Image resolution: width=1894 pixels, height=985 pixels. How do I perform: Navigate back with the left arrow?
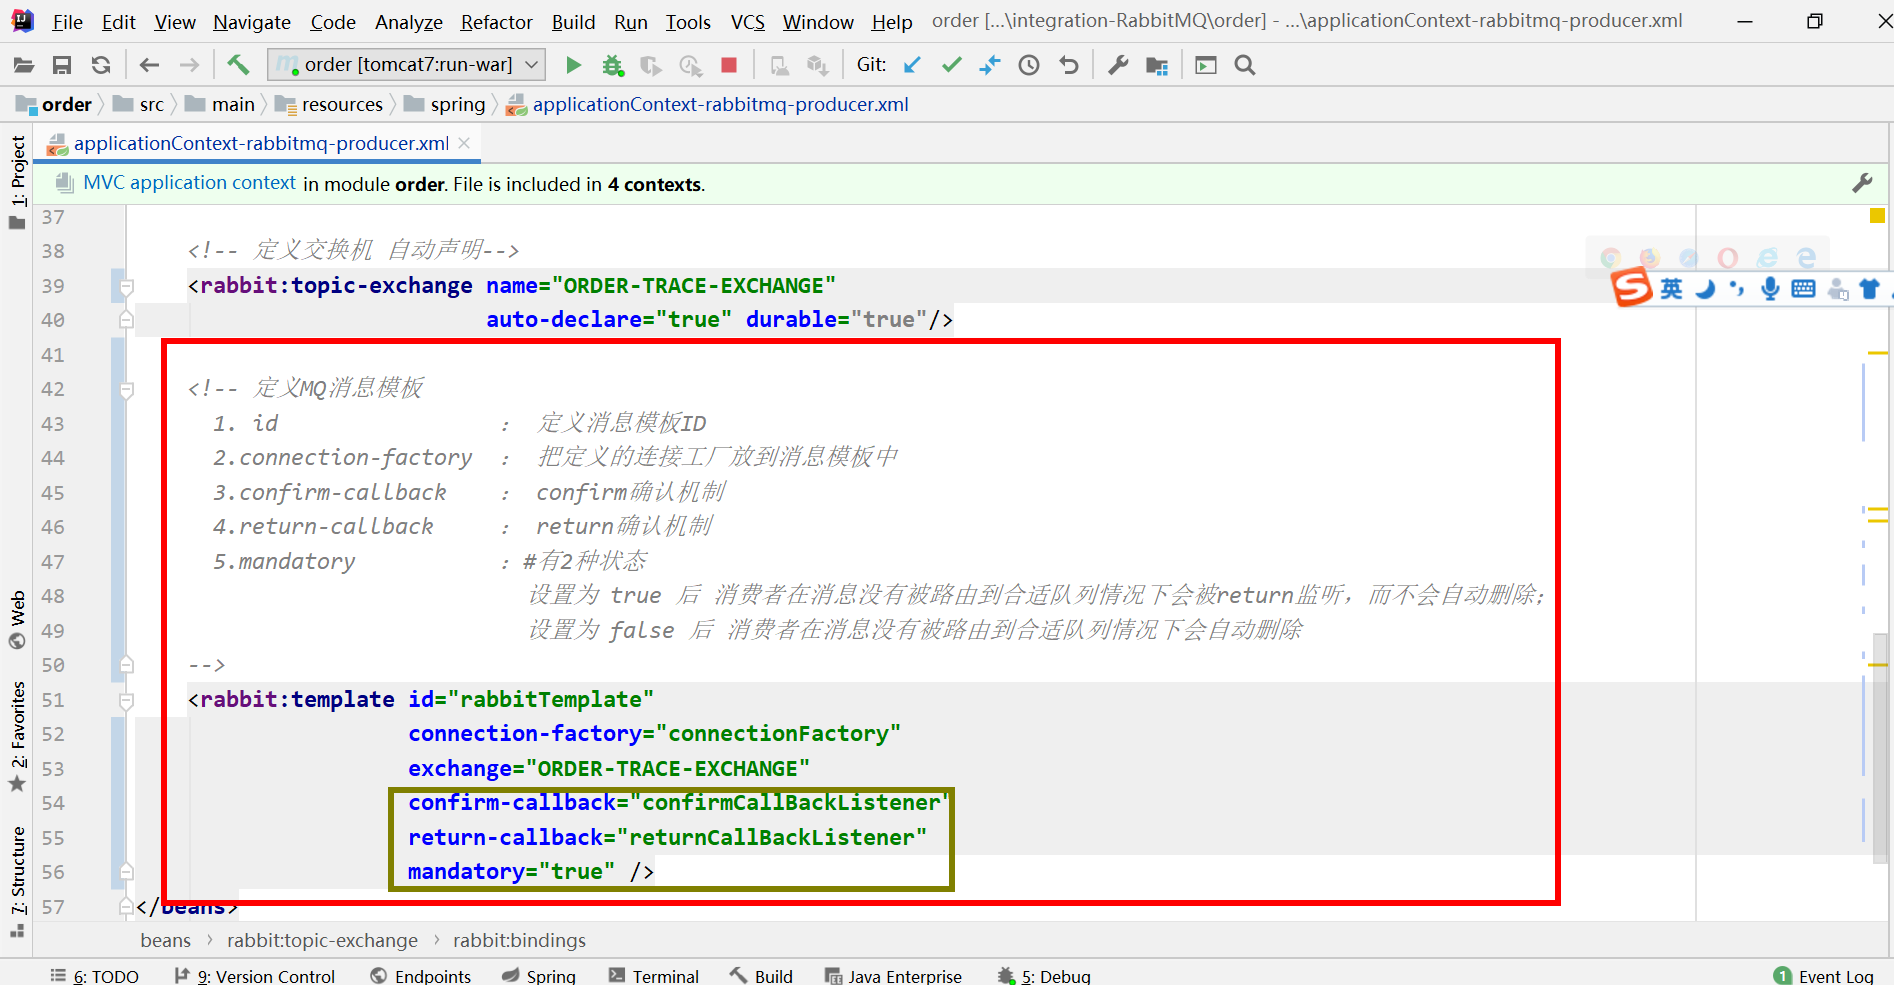(x=150, y=65)
